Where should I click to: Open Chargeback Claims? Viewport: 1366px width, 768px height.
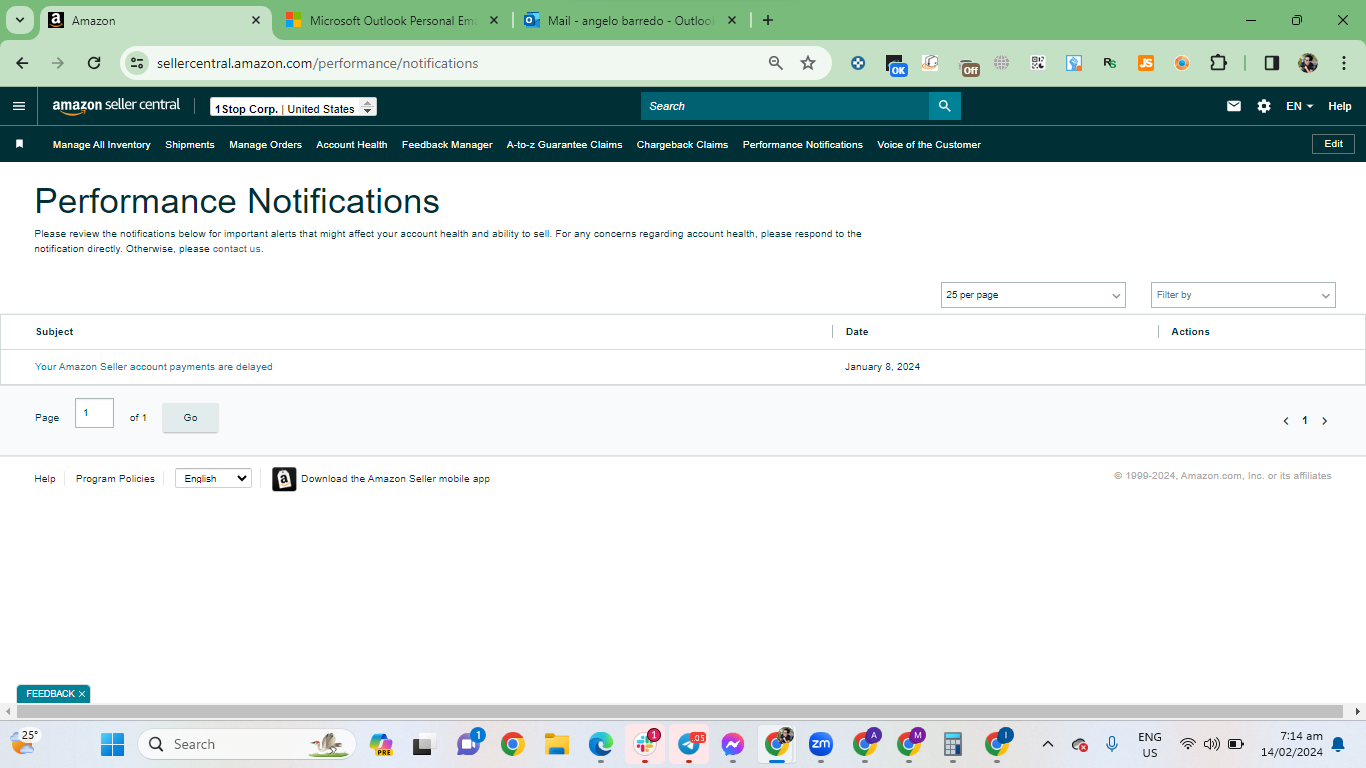coord(682,145)
